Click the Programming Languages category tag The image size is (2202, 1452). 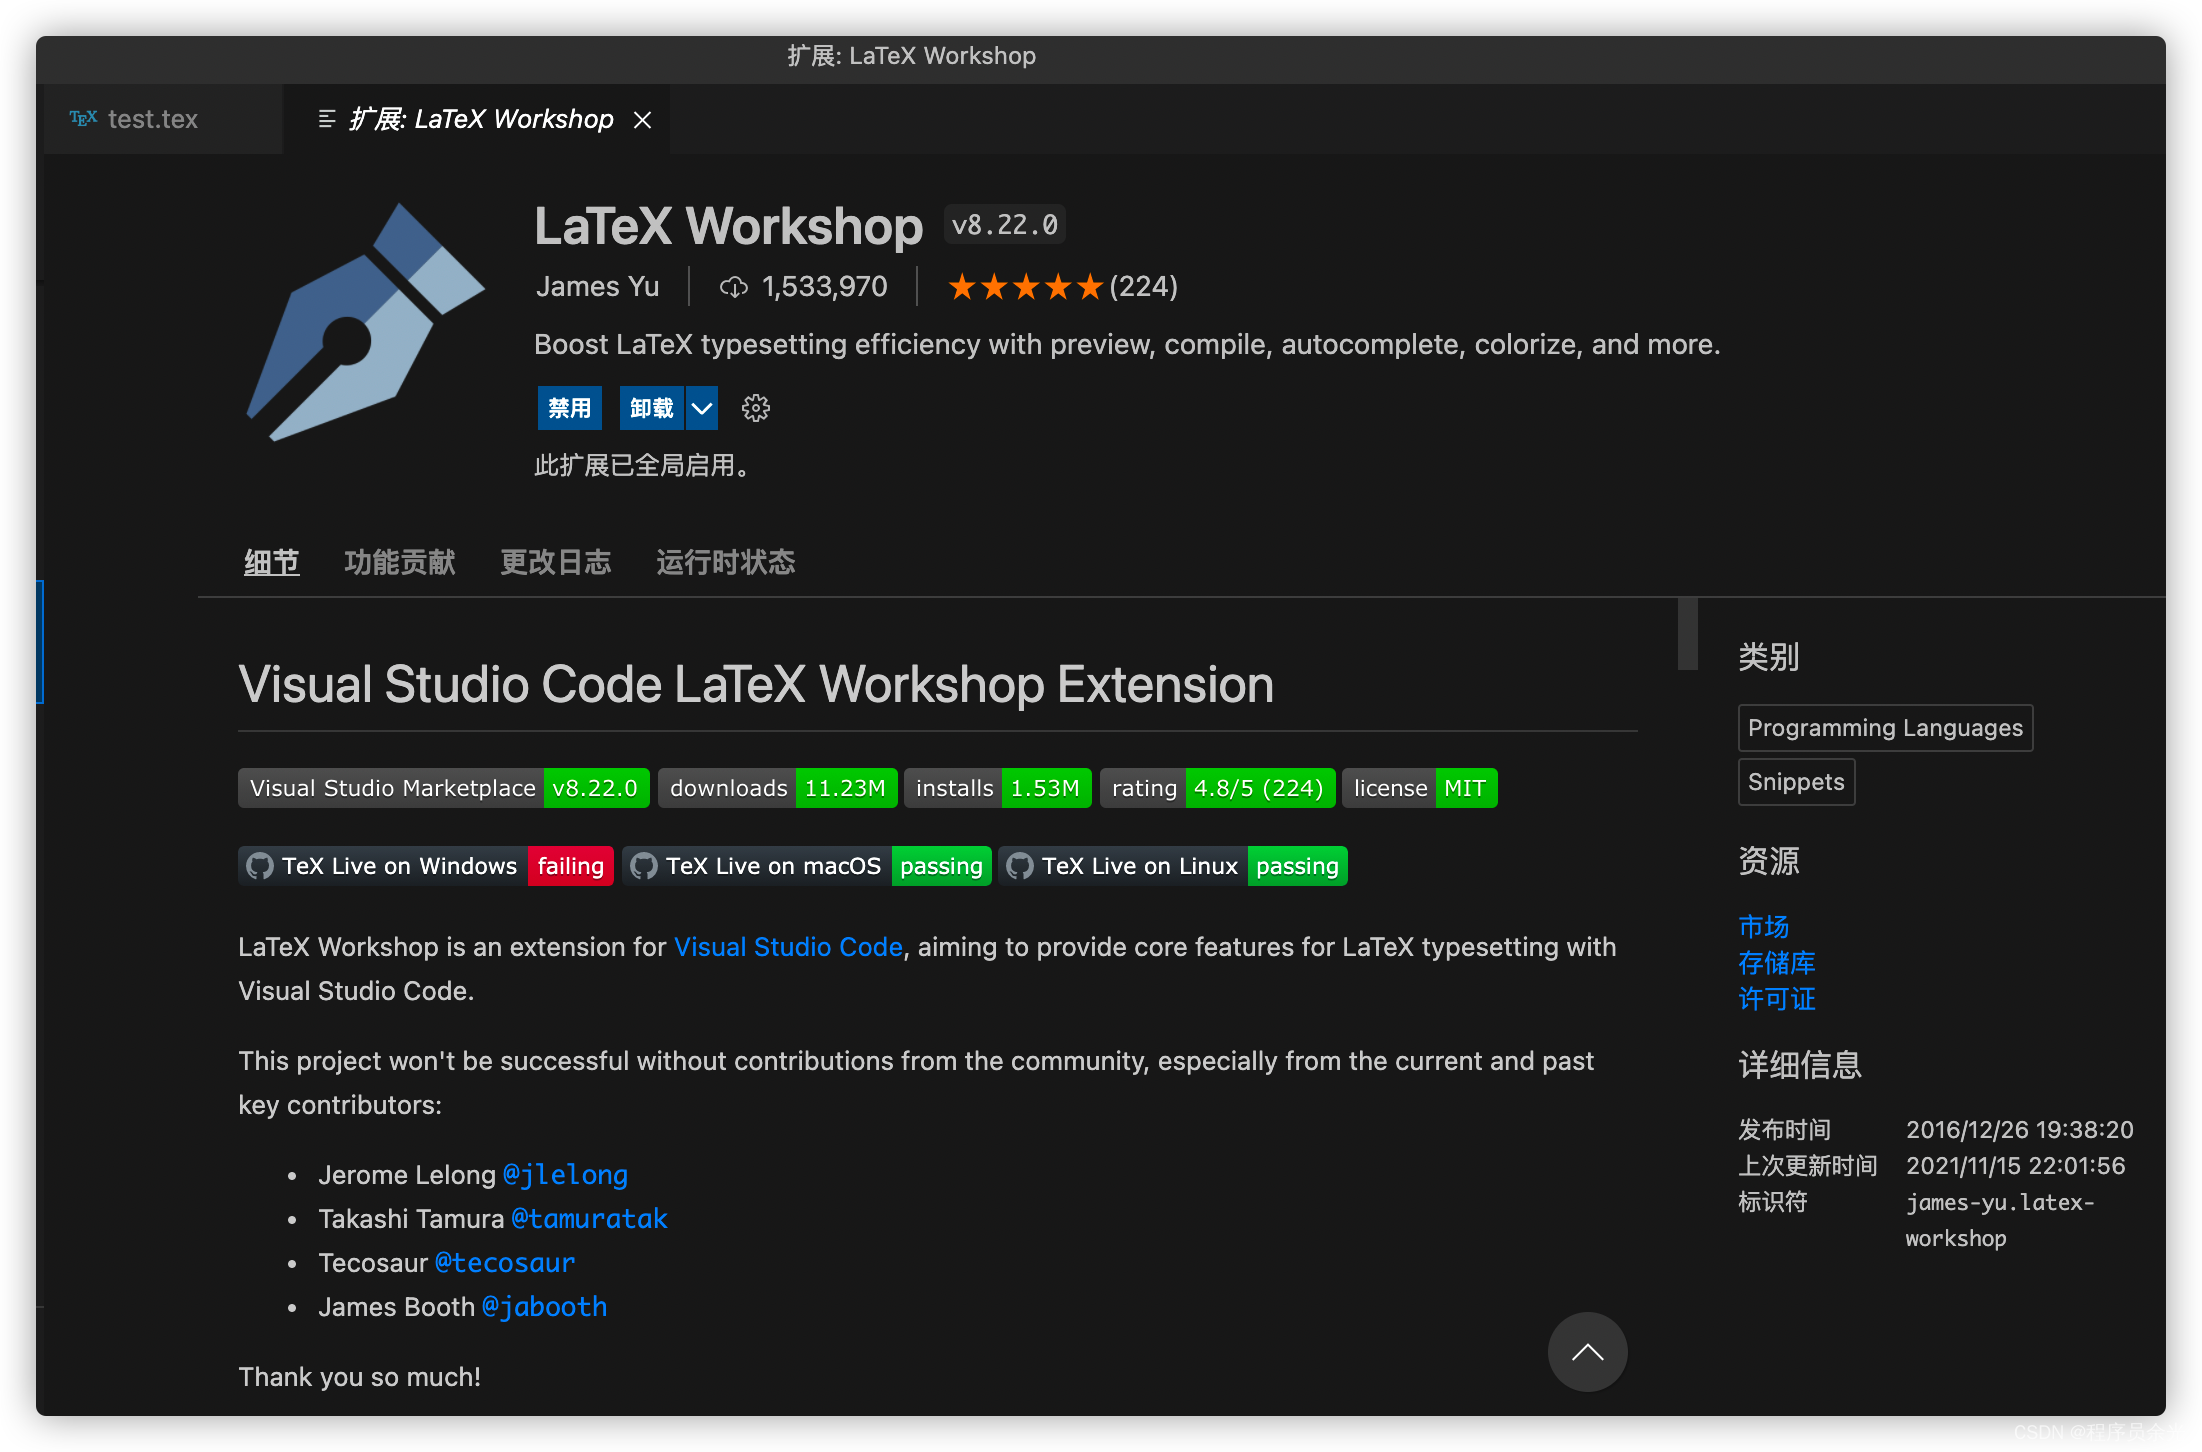(1885, 728)
